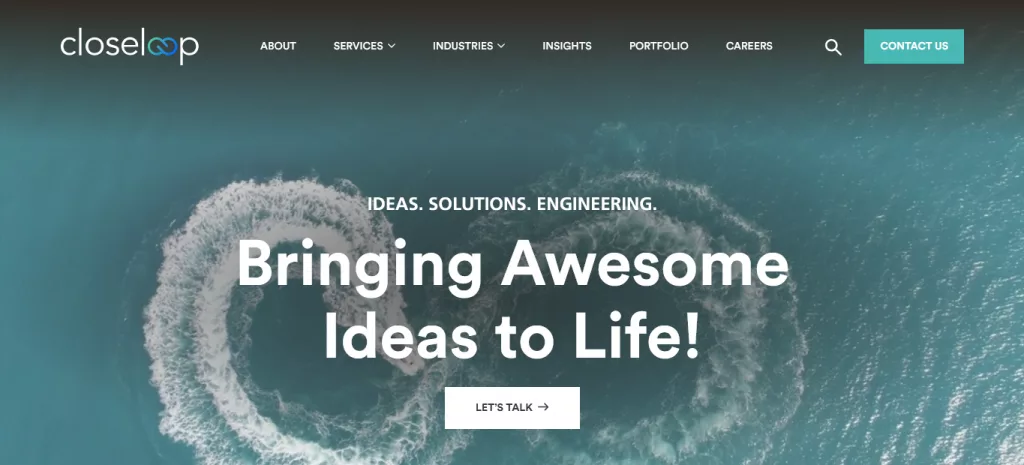Expand the Industries chevron arrow

(x=501, y=46)
